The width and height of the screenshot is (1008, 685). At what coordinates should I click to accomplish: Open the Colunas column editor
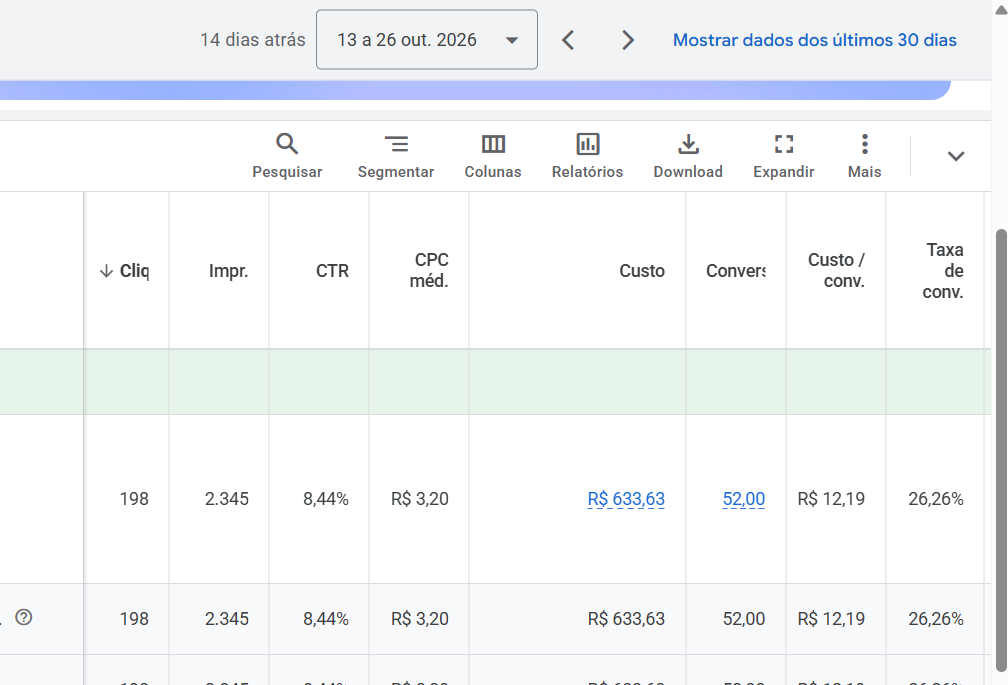493,156
